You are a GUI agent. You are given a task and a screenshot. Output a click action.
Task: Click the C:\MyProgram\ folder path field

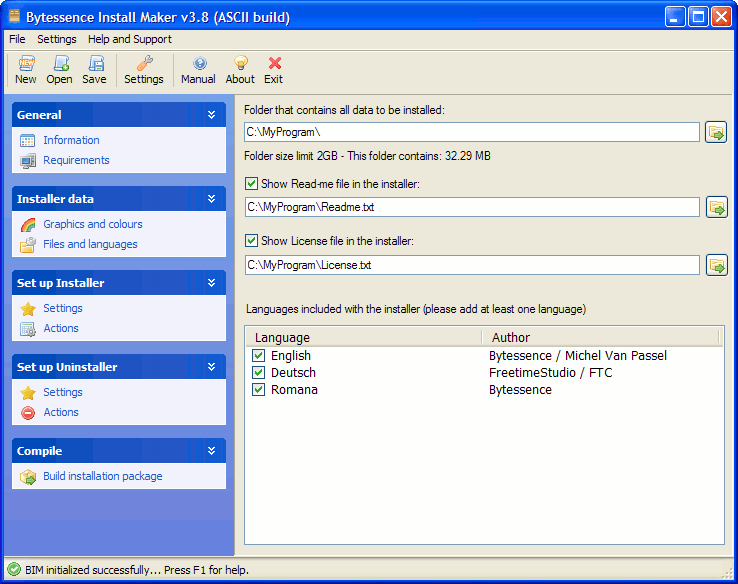[472, 132]
